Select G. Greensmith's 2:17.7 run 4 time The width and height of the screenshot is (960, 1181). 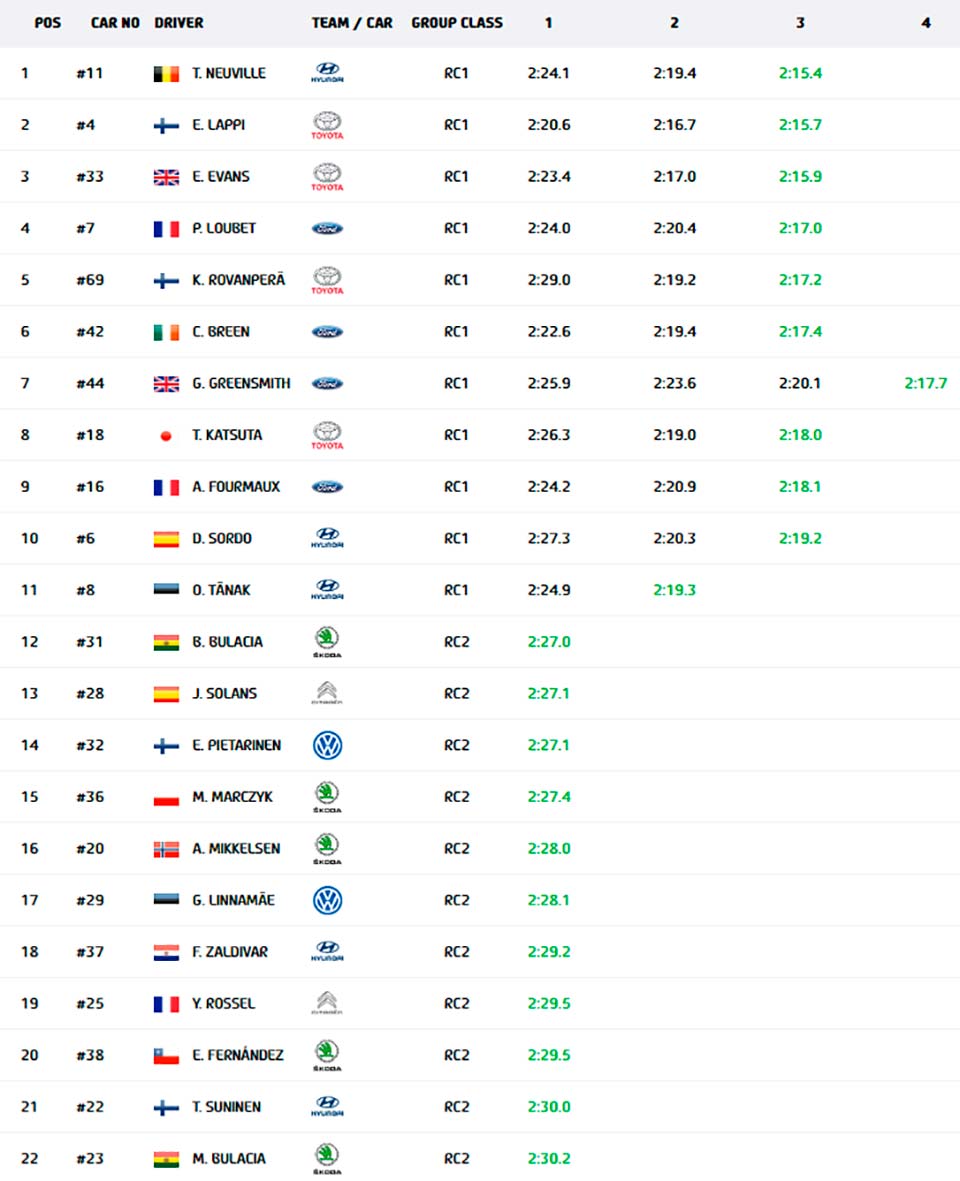pos(925,383)
